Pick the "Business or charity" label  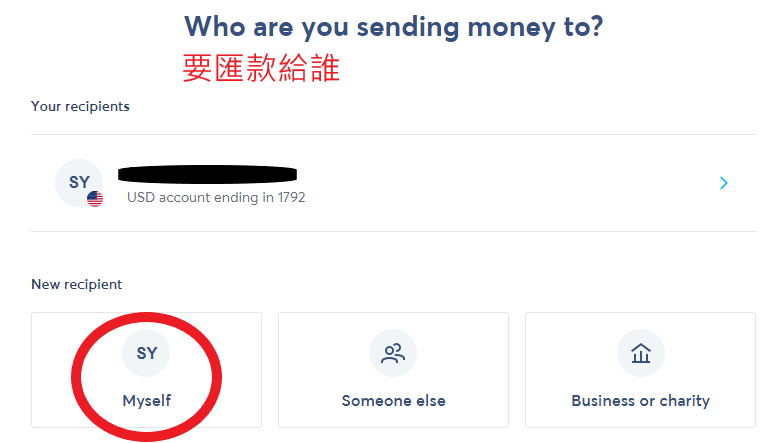click(640, 400)
